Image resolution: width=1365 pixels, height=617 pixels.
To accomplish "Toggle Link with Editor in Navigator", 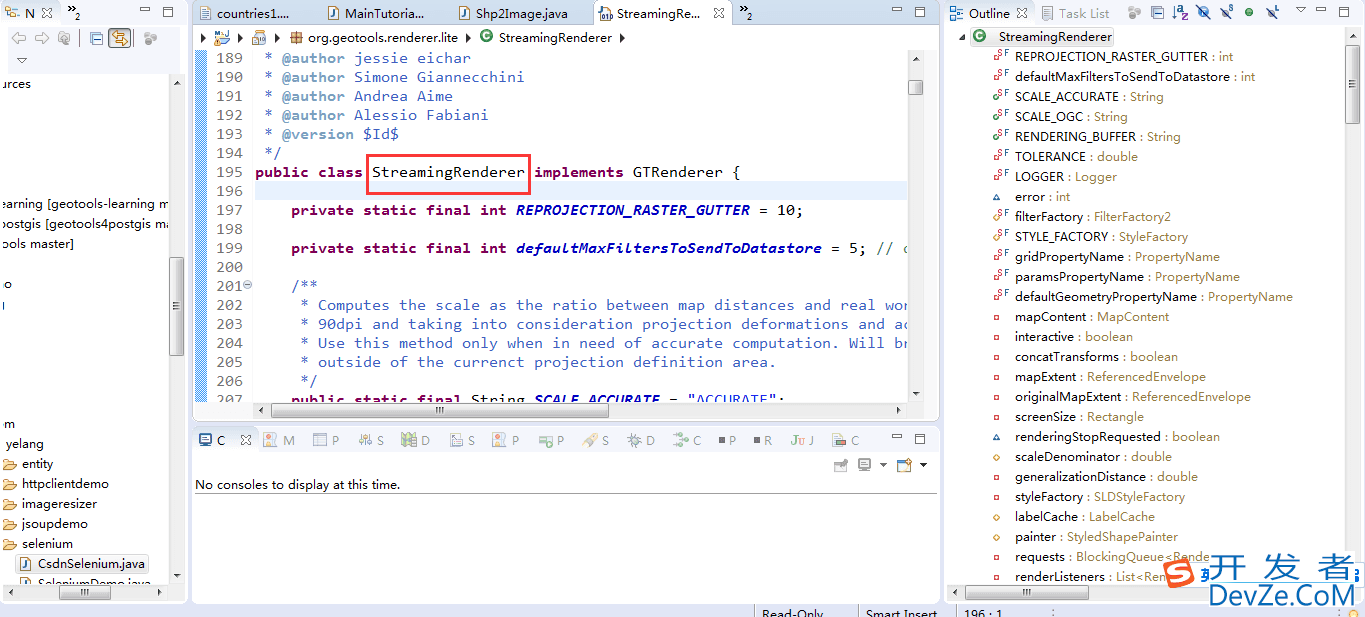I will [120, 39].
